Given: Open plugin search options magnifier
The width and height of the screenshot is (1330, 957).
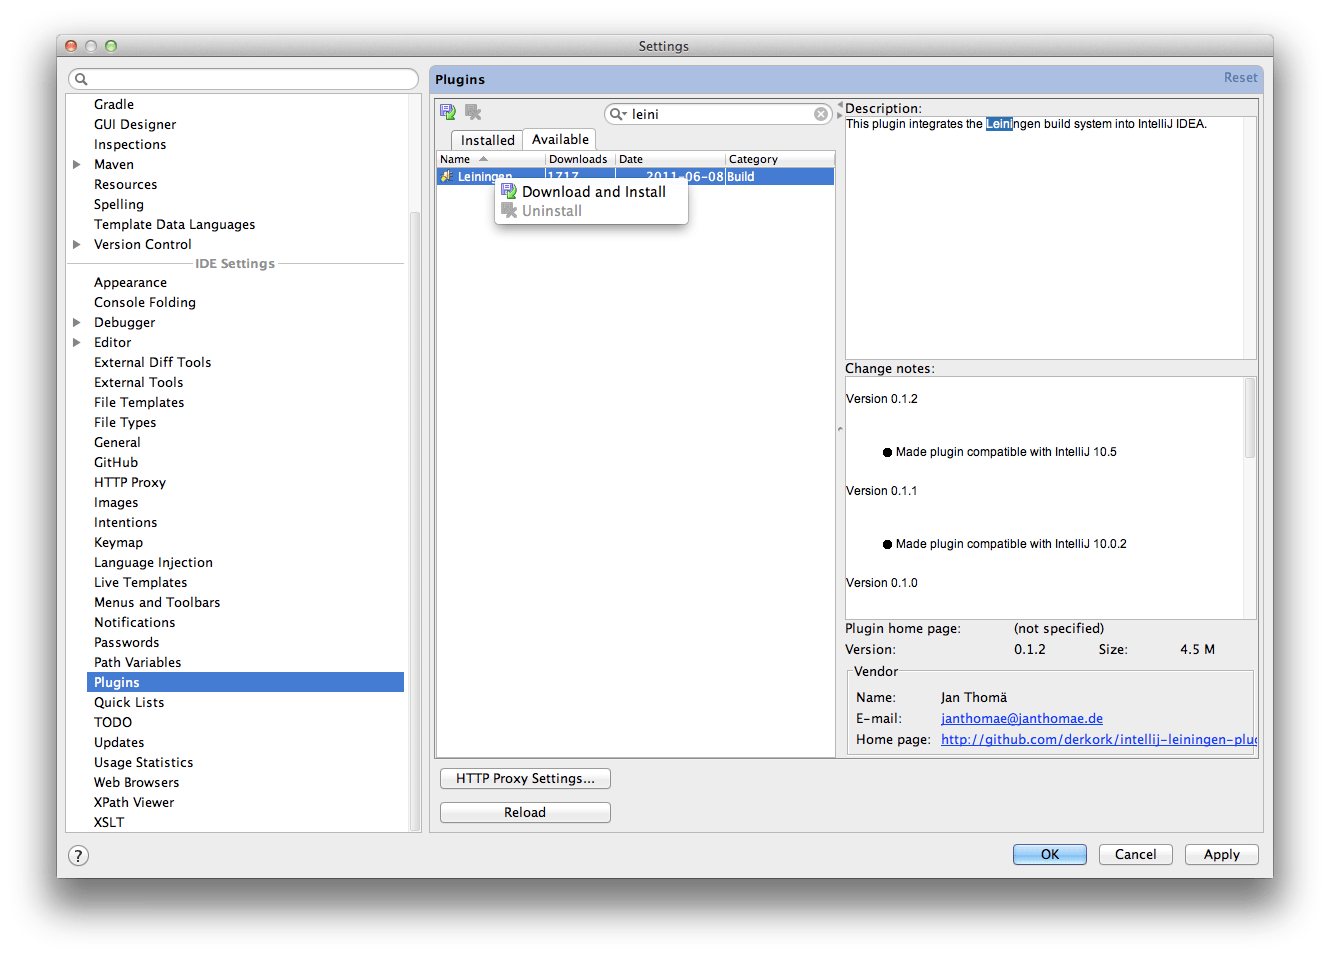Looking at the screenshot, I should coord(618,114).
